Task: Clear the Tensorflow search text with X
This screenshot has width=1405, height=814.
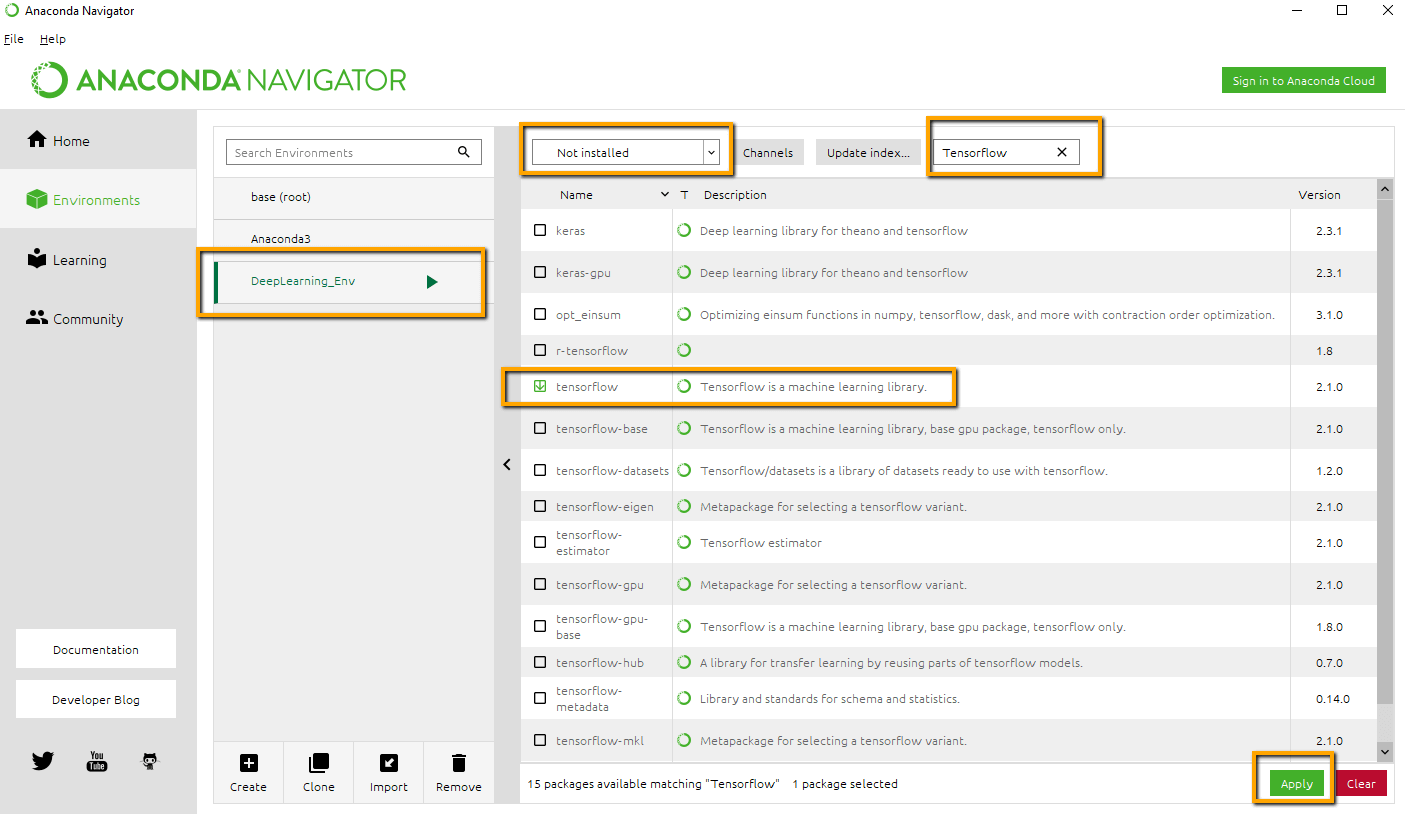Action: point(1062,152)
